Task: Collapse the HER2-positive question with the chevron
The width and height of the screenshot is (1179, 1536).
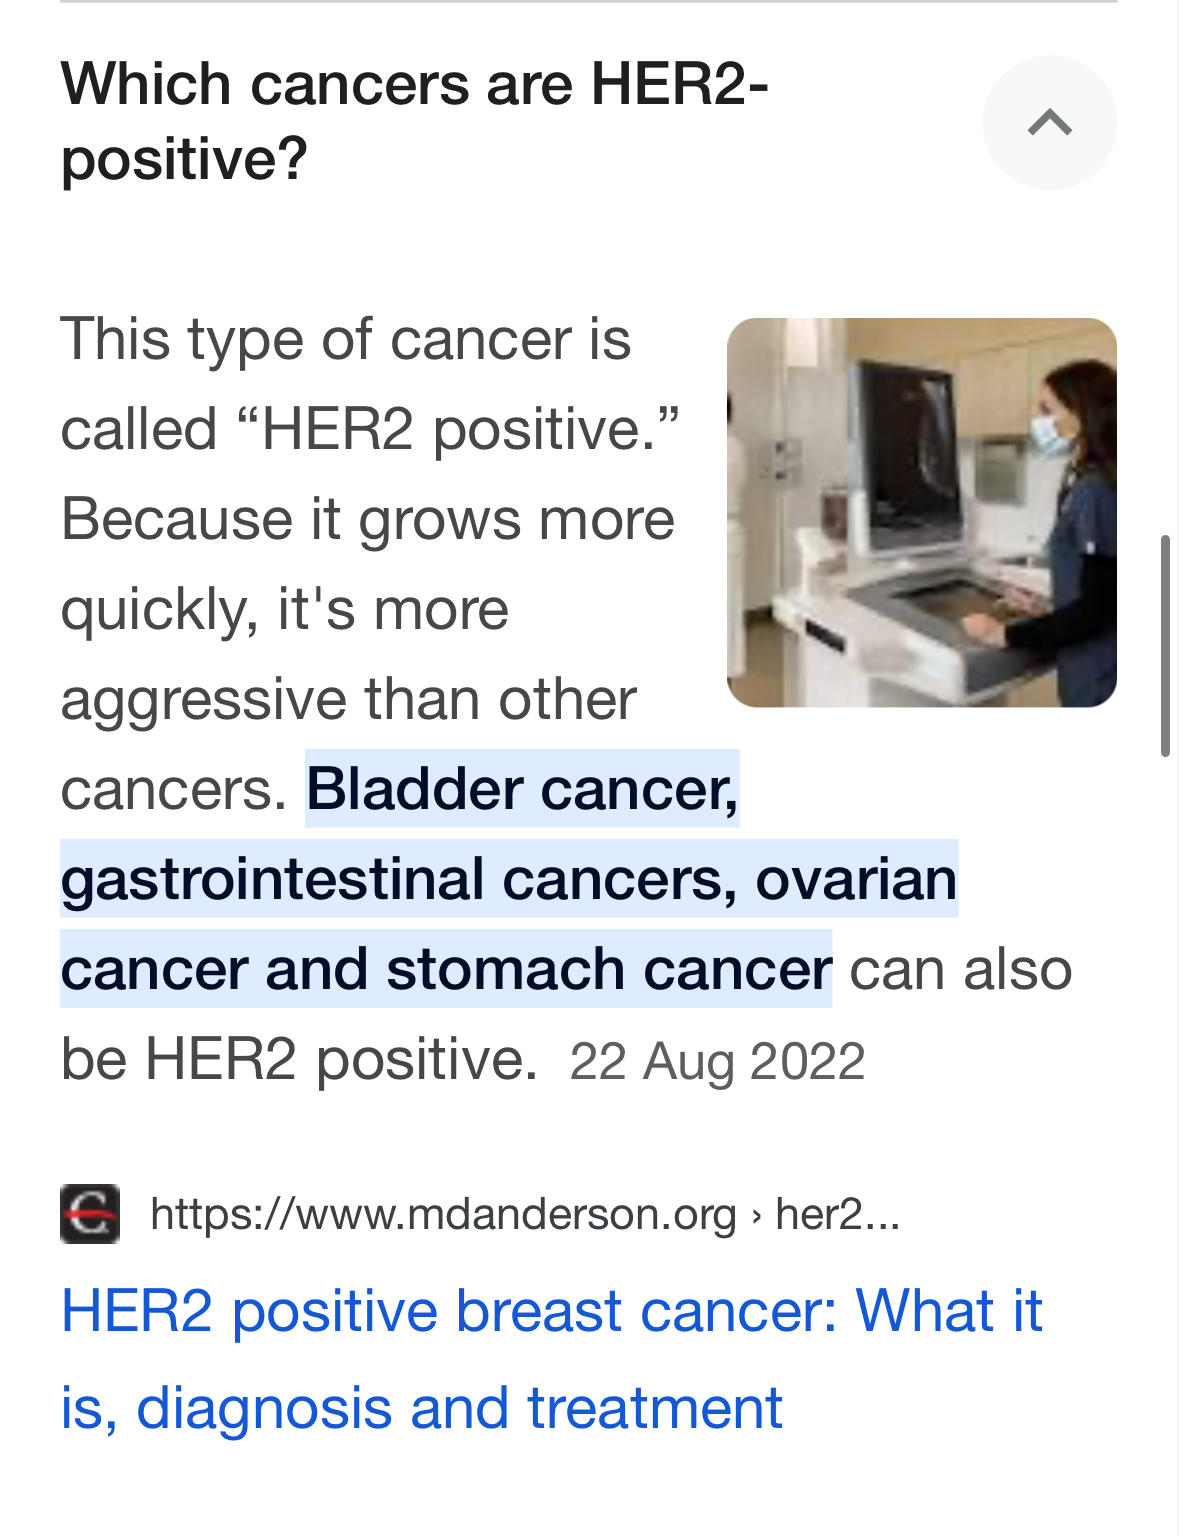Action: click(x=1049, y=123)
